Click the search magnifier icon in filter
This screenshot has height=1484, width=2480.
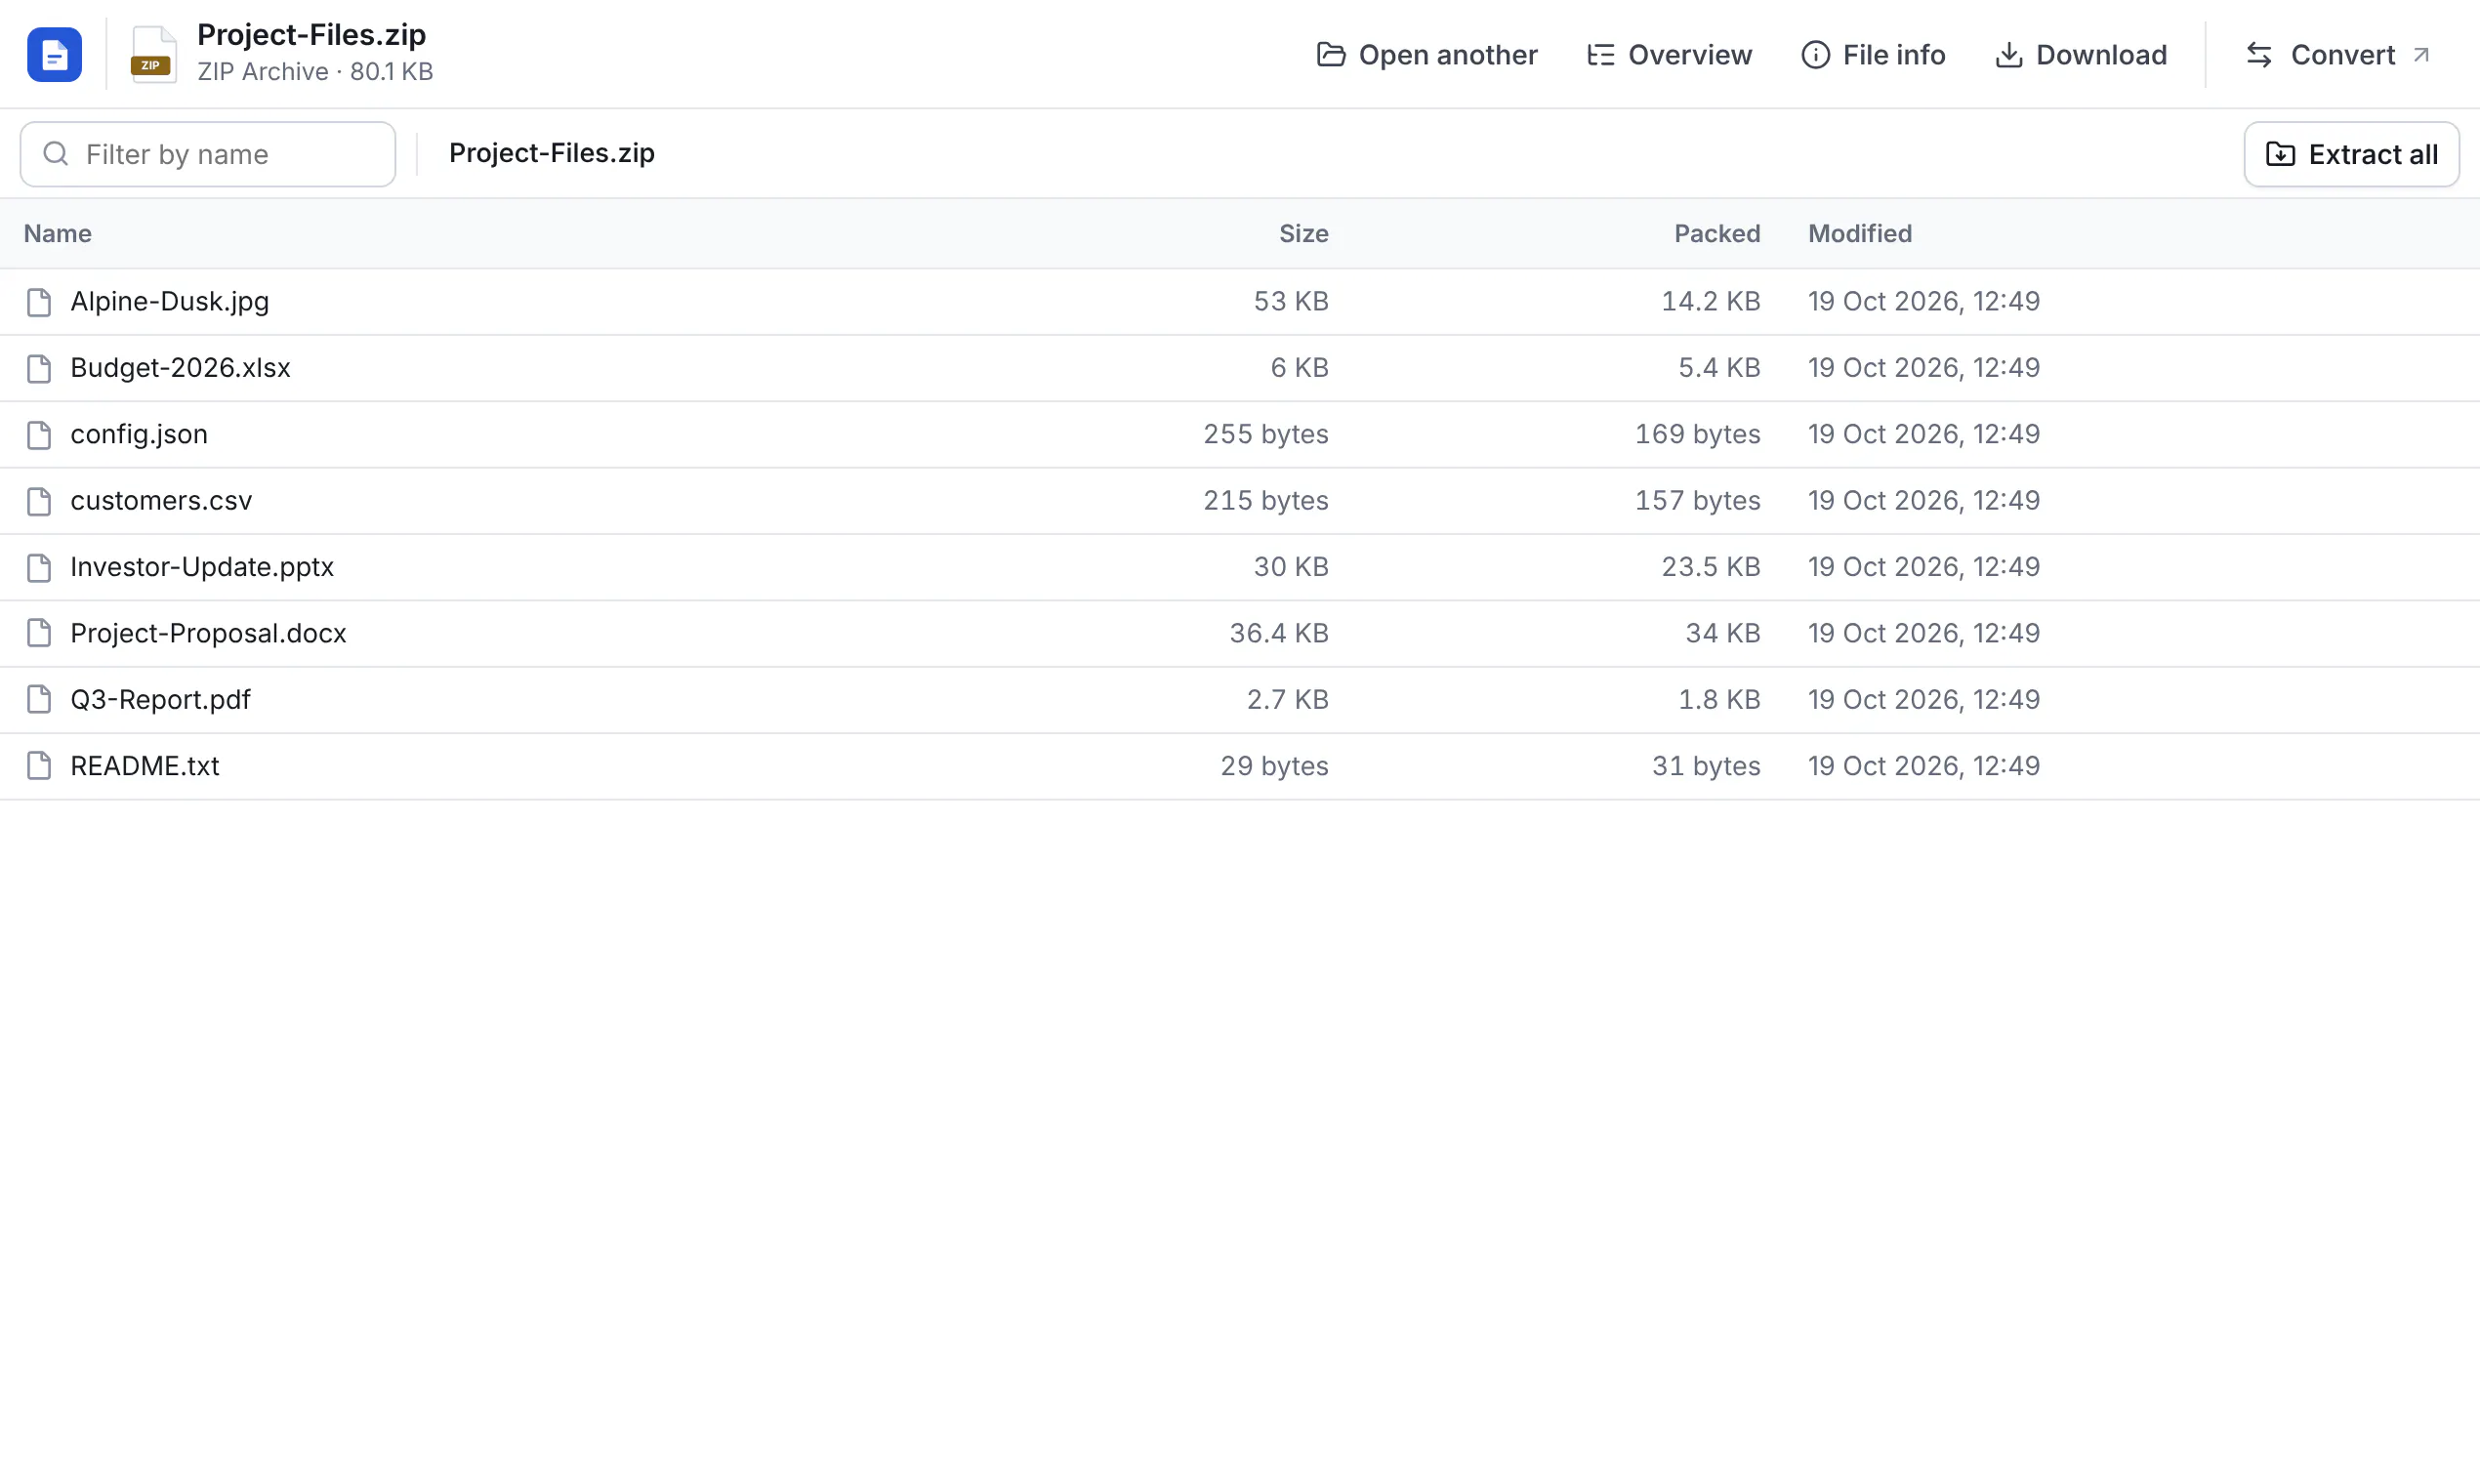tap(56, 154)
